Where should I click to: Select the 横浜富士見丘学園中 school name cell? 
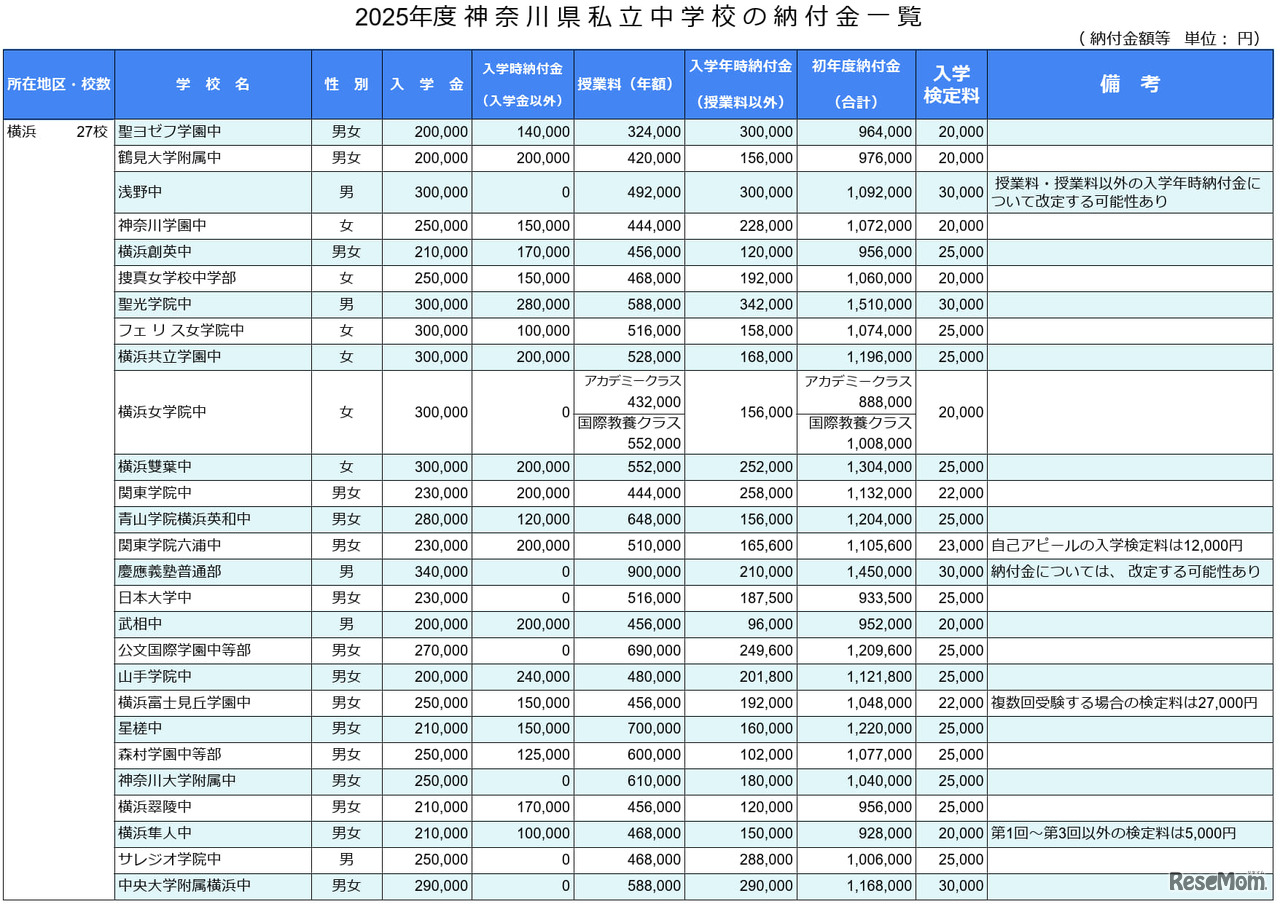[x=213, y=703]
